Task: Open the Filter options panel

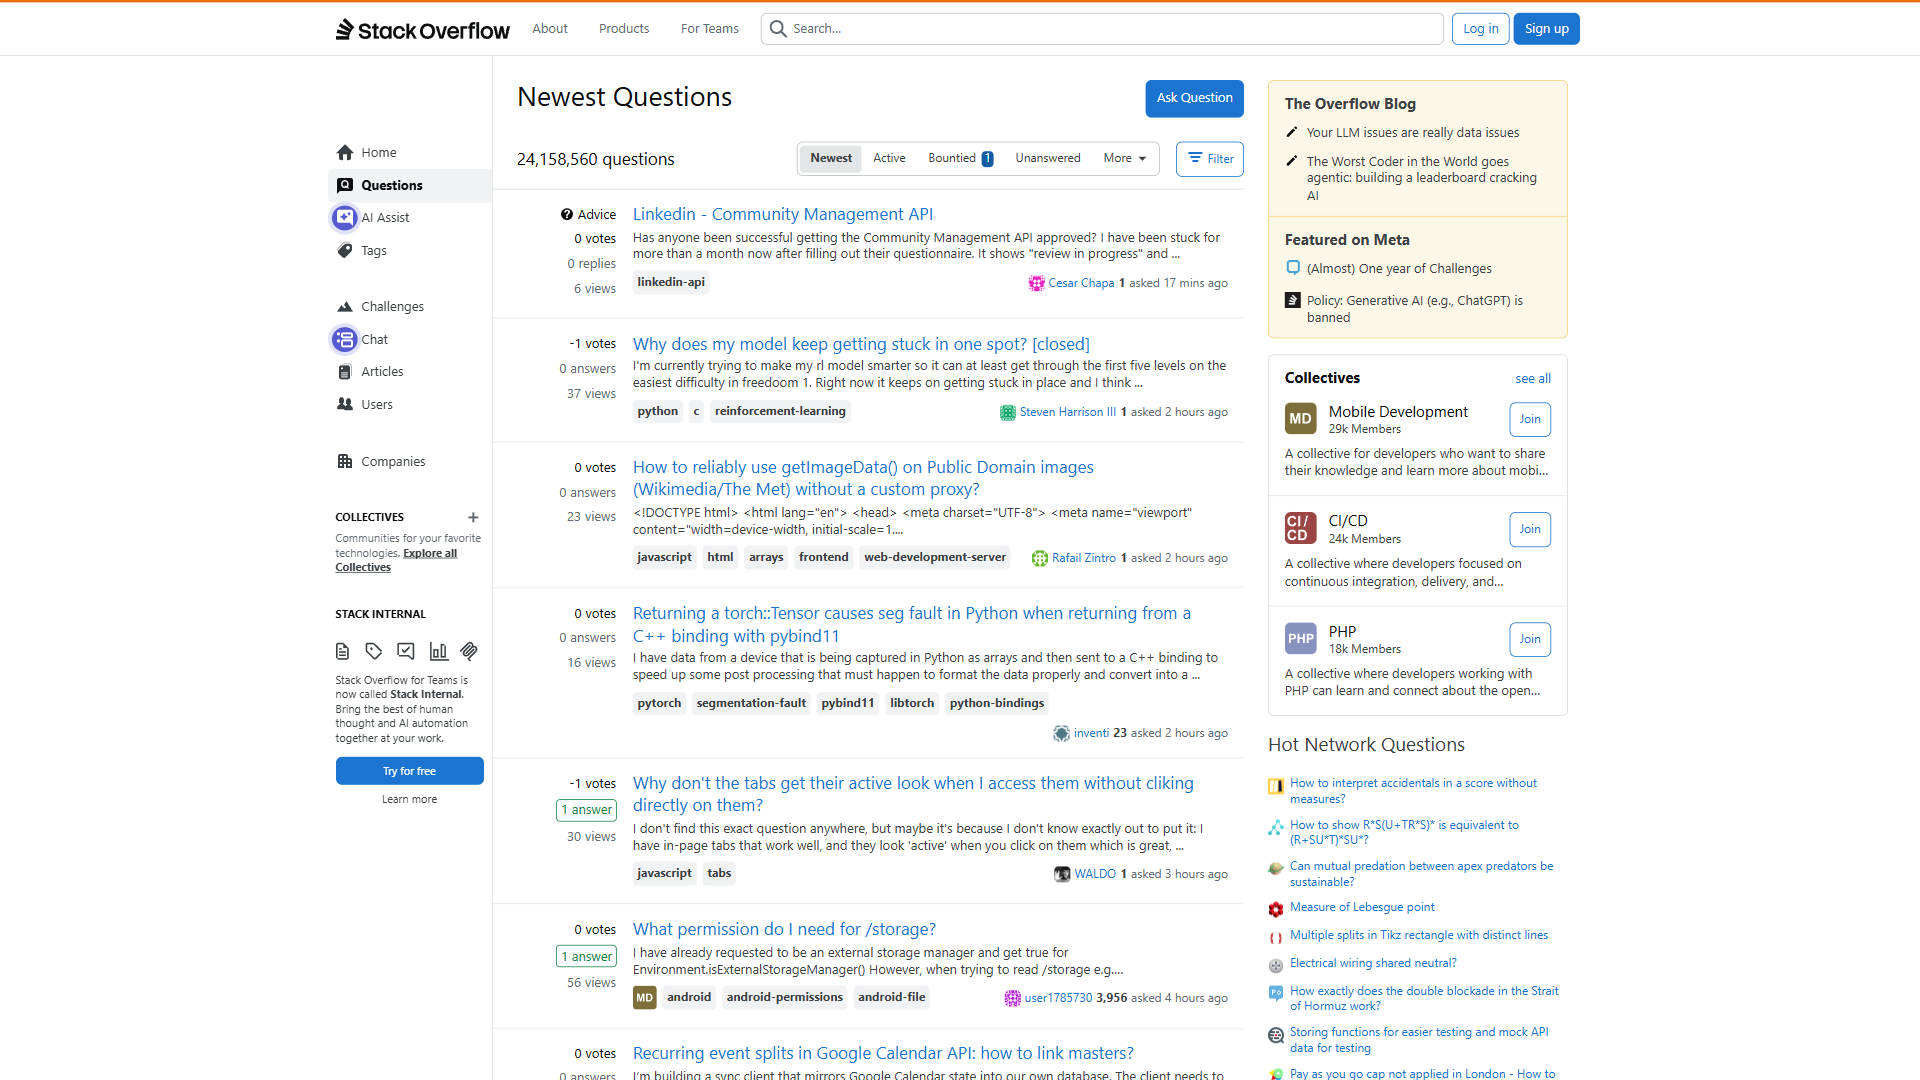Action: pos(1210,159)
